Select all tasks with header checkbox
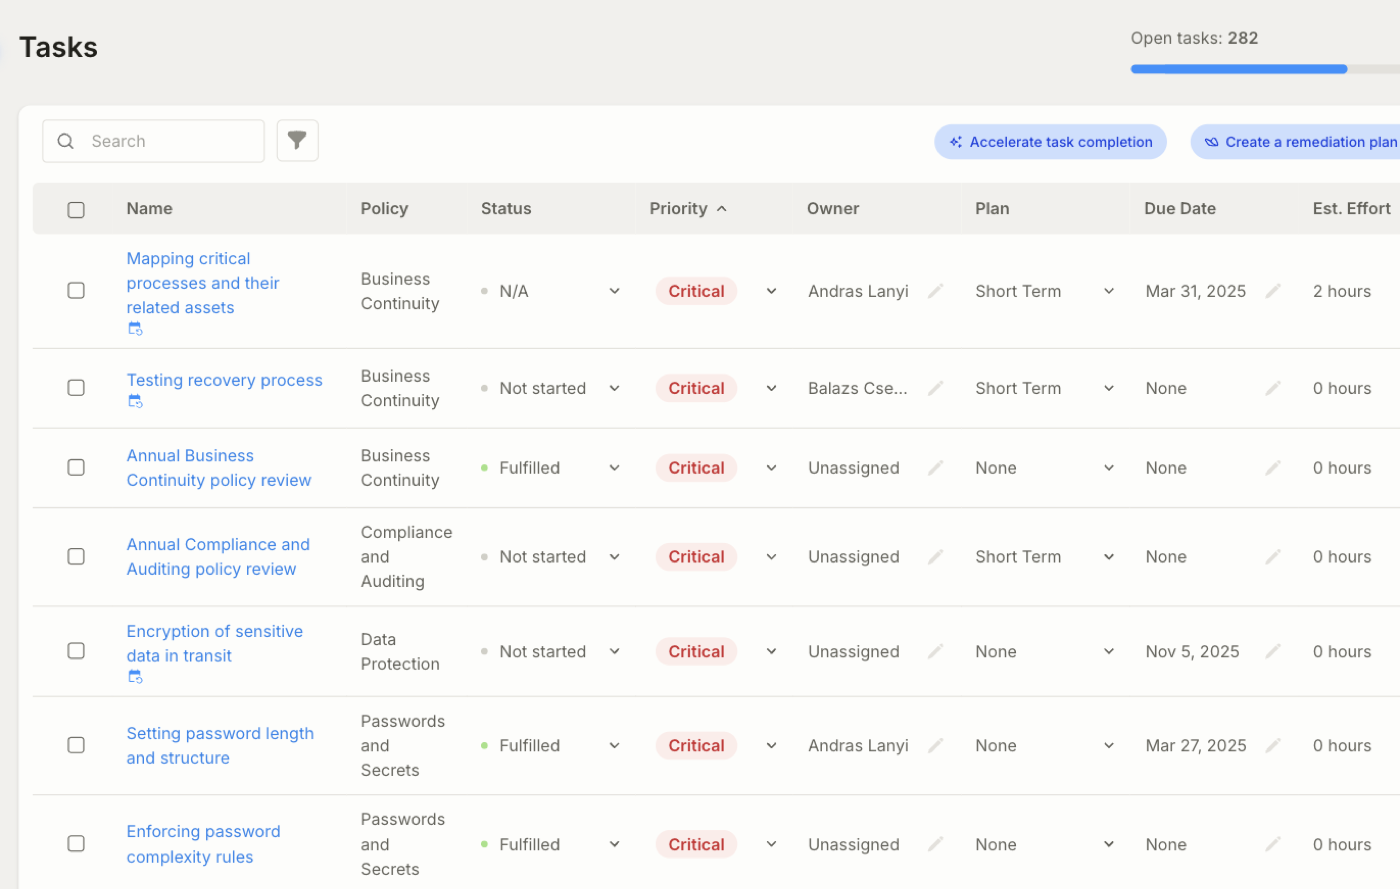Viewport: 1400px width, 889px height. point(76,209)
